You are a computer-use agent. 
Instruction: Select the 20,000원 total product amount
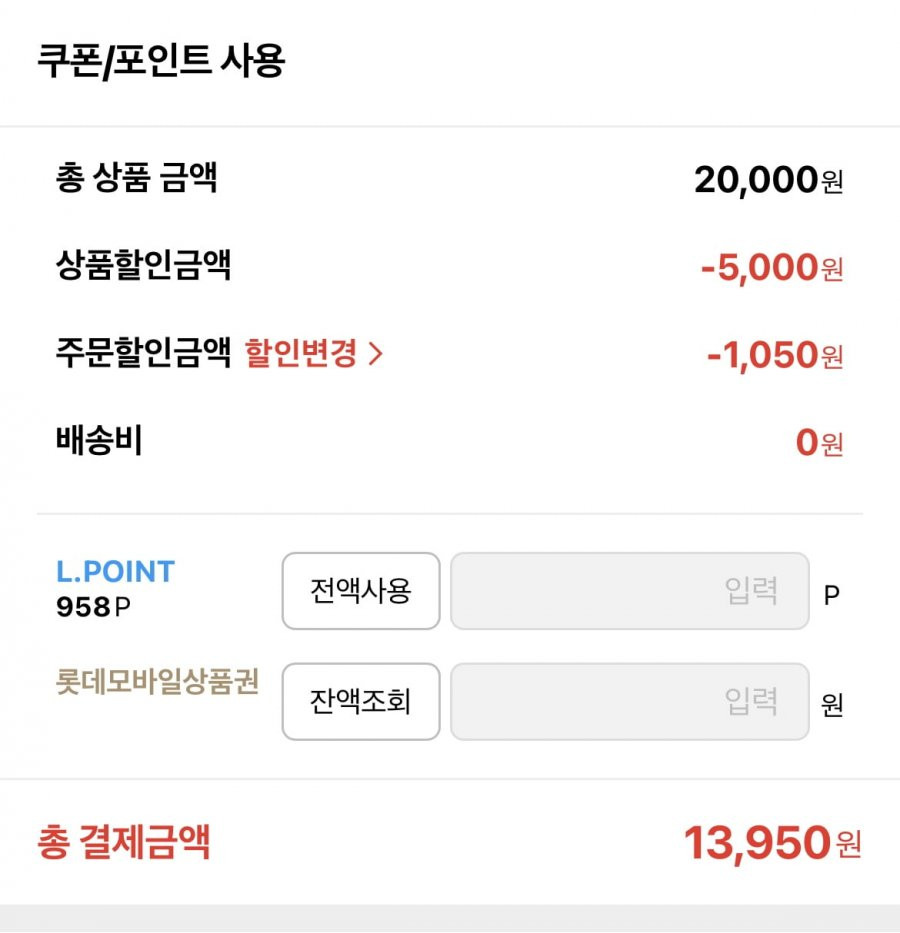[769, 180]
